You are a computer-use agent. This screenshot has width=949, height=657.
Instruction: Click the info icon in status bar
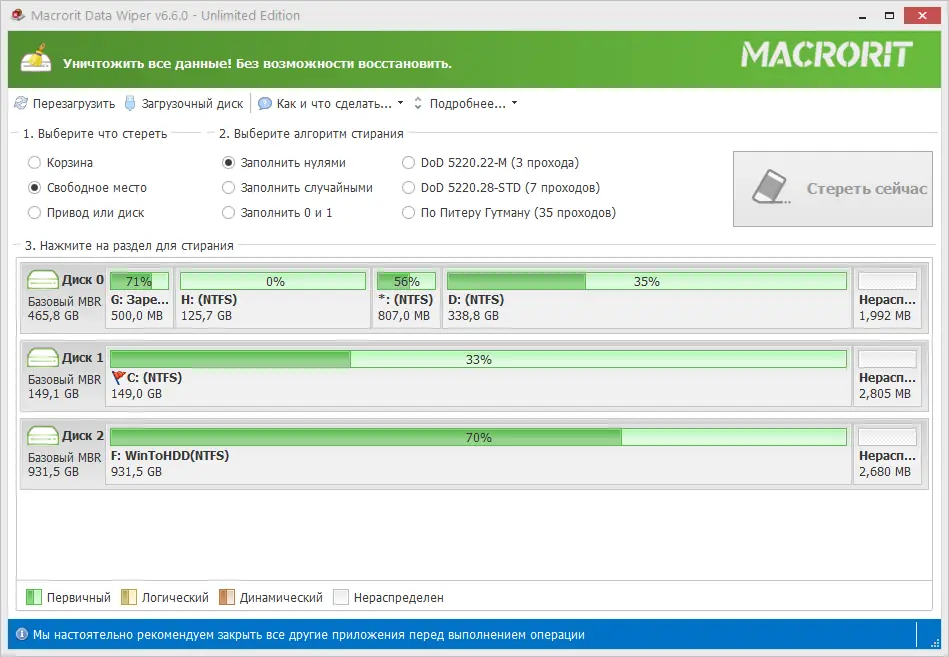click(21, 632)
